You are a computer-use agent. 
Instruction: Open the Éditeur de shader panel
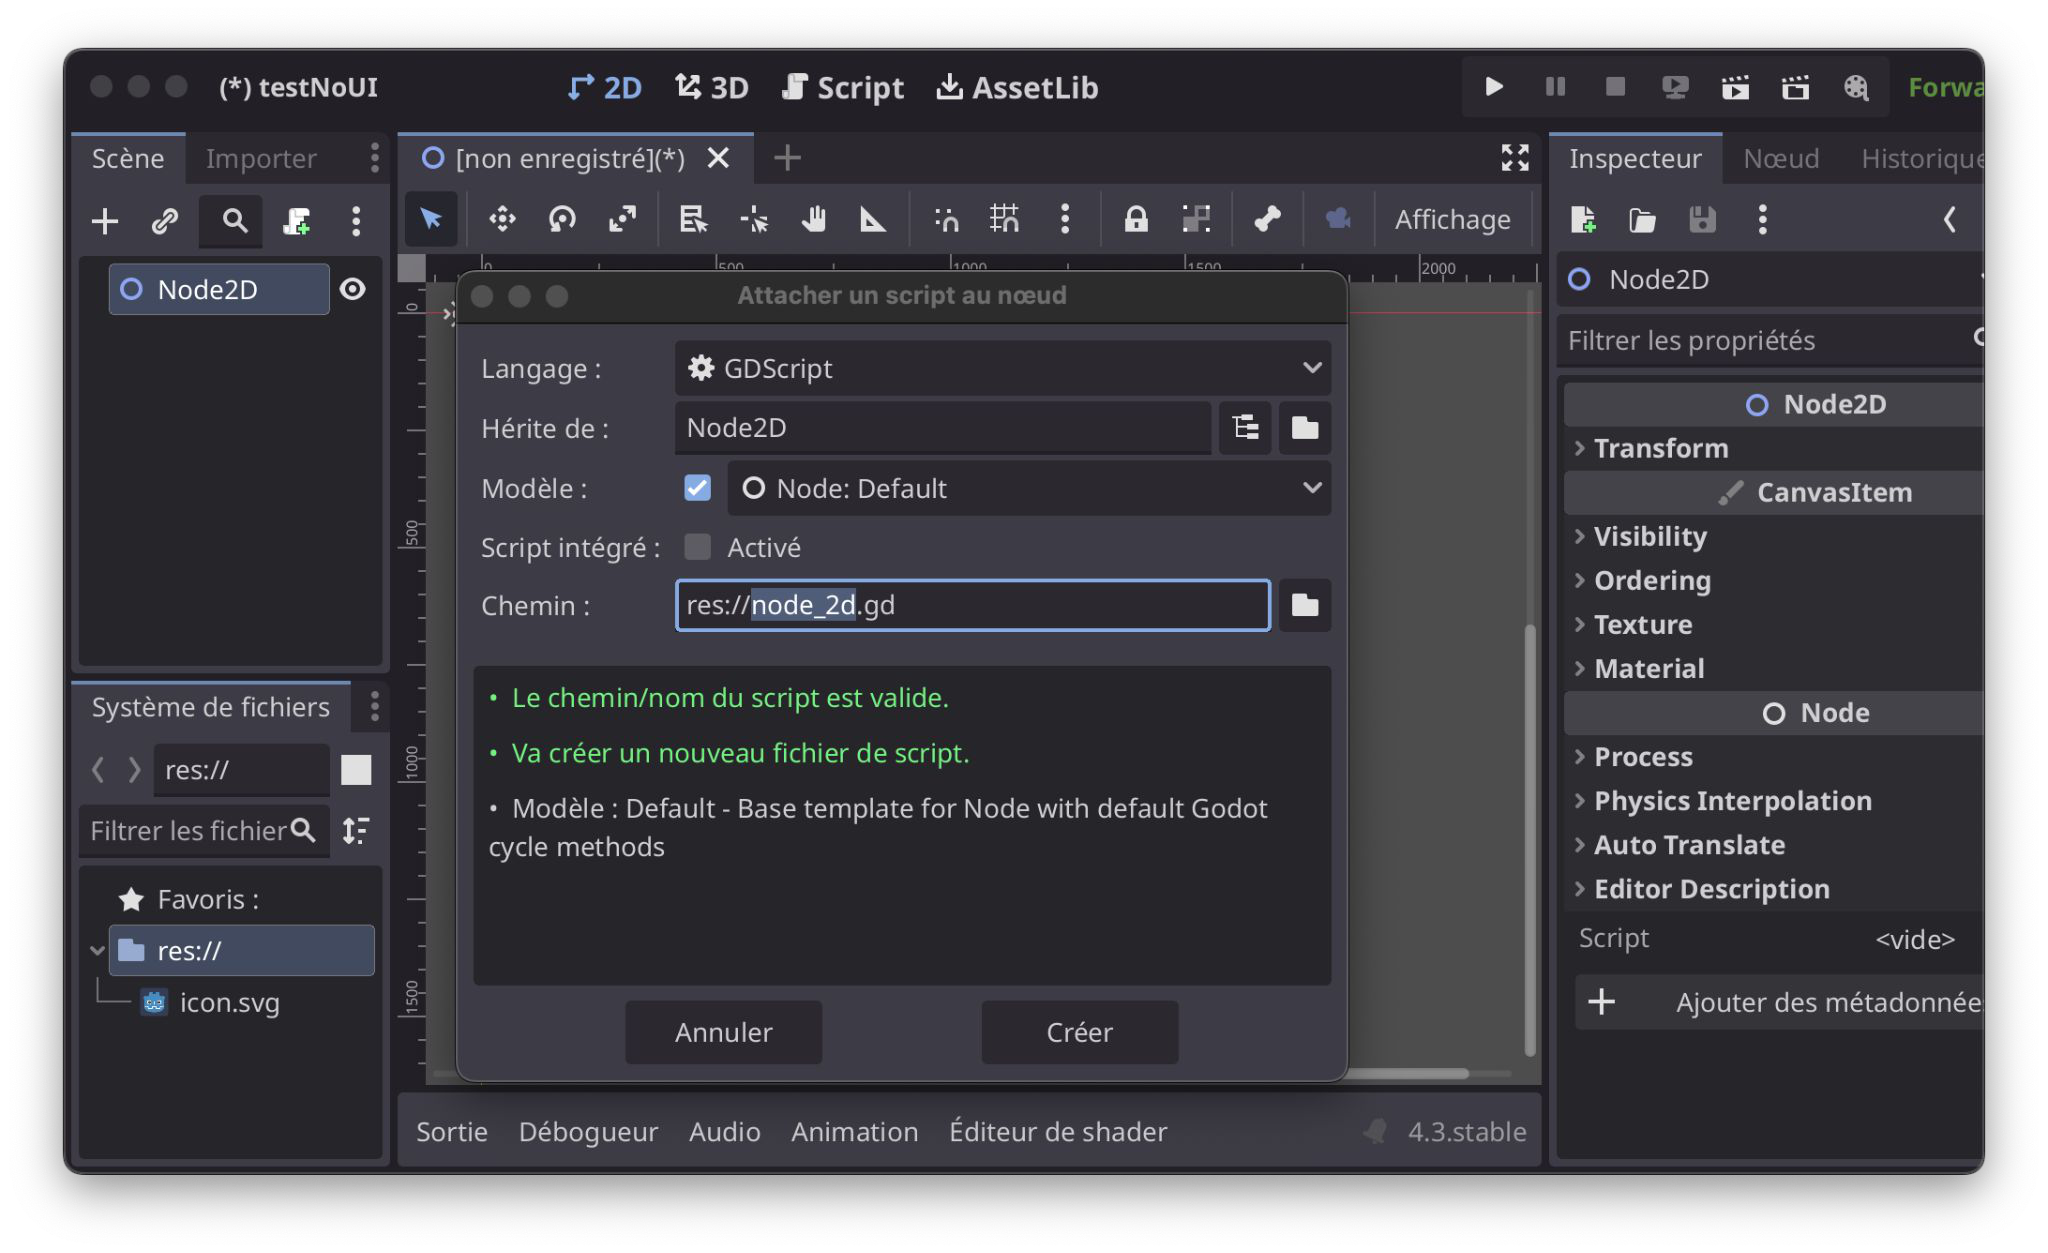(x=1058, y=1131)
